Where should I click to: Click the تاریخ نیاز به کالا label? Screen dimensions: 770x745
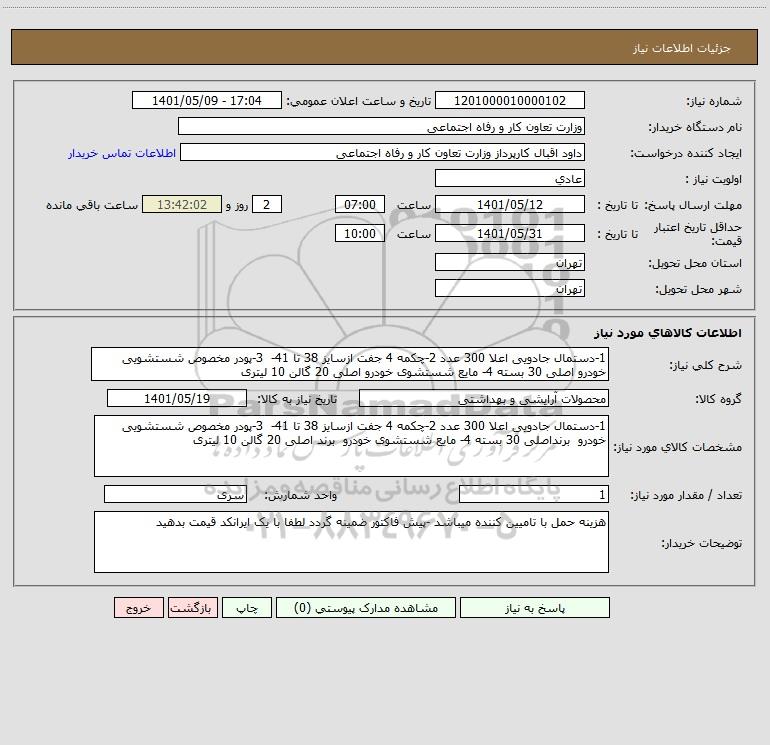point(298,399)
